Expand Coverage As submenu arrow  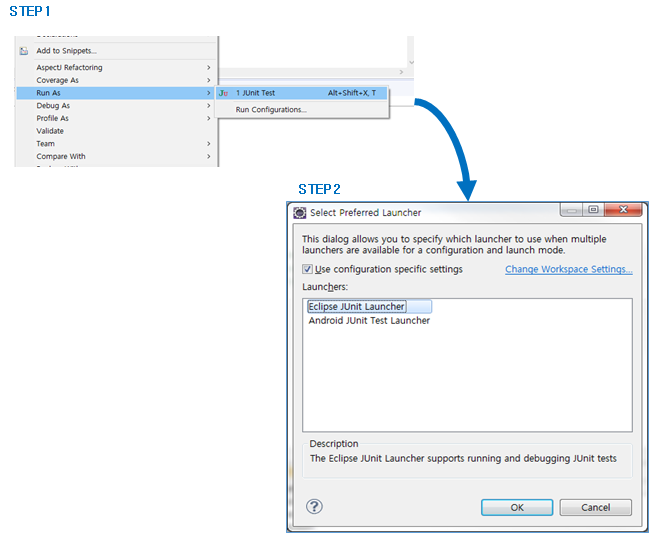pos(209,80)
